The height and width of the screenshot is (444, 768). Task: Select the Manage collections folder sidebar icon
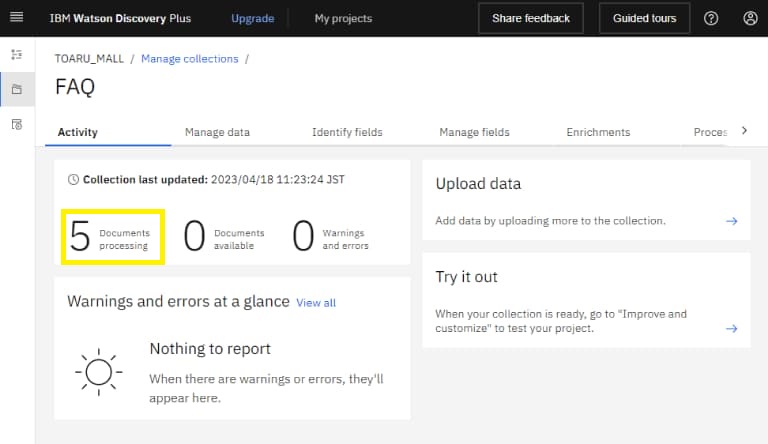coord(16,89)
